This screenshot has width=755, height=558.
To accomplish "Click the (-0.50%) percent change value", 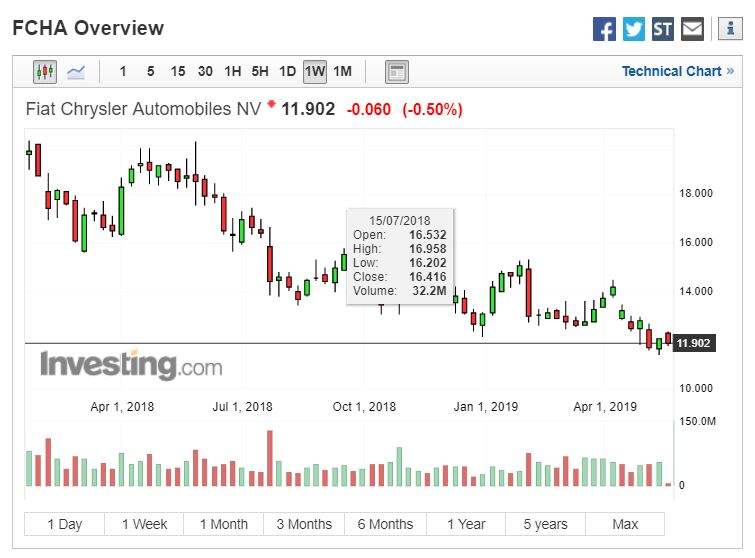I will click(x=432, y=109).
